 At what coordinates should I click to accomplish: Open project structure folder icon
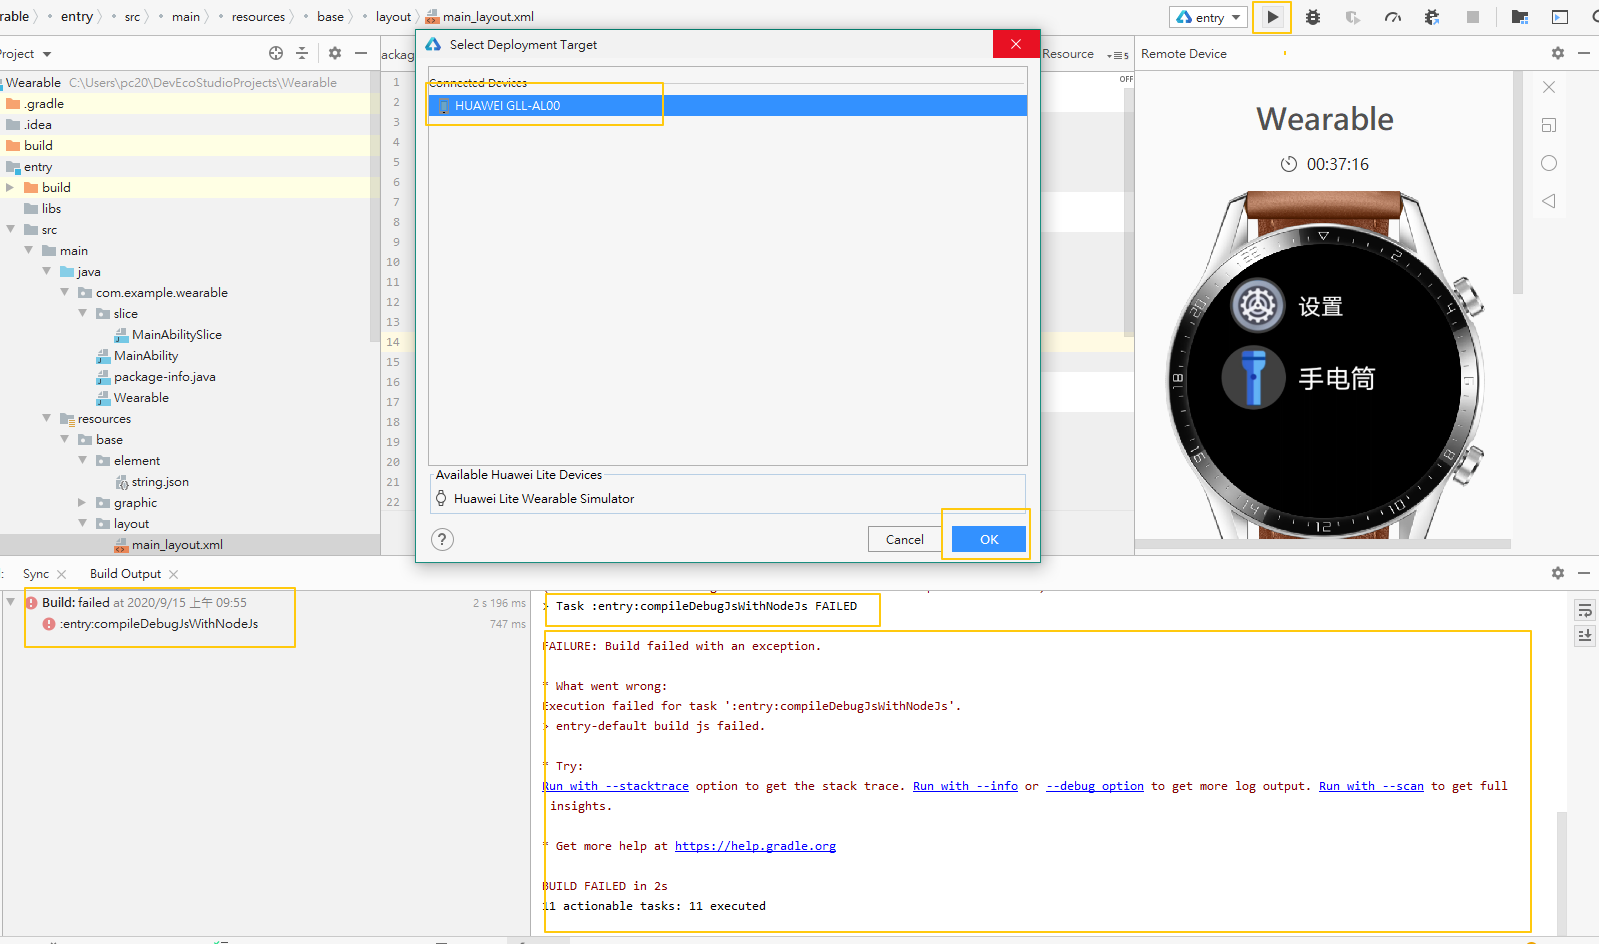point(1520,17)
